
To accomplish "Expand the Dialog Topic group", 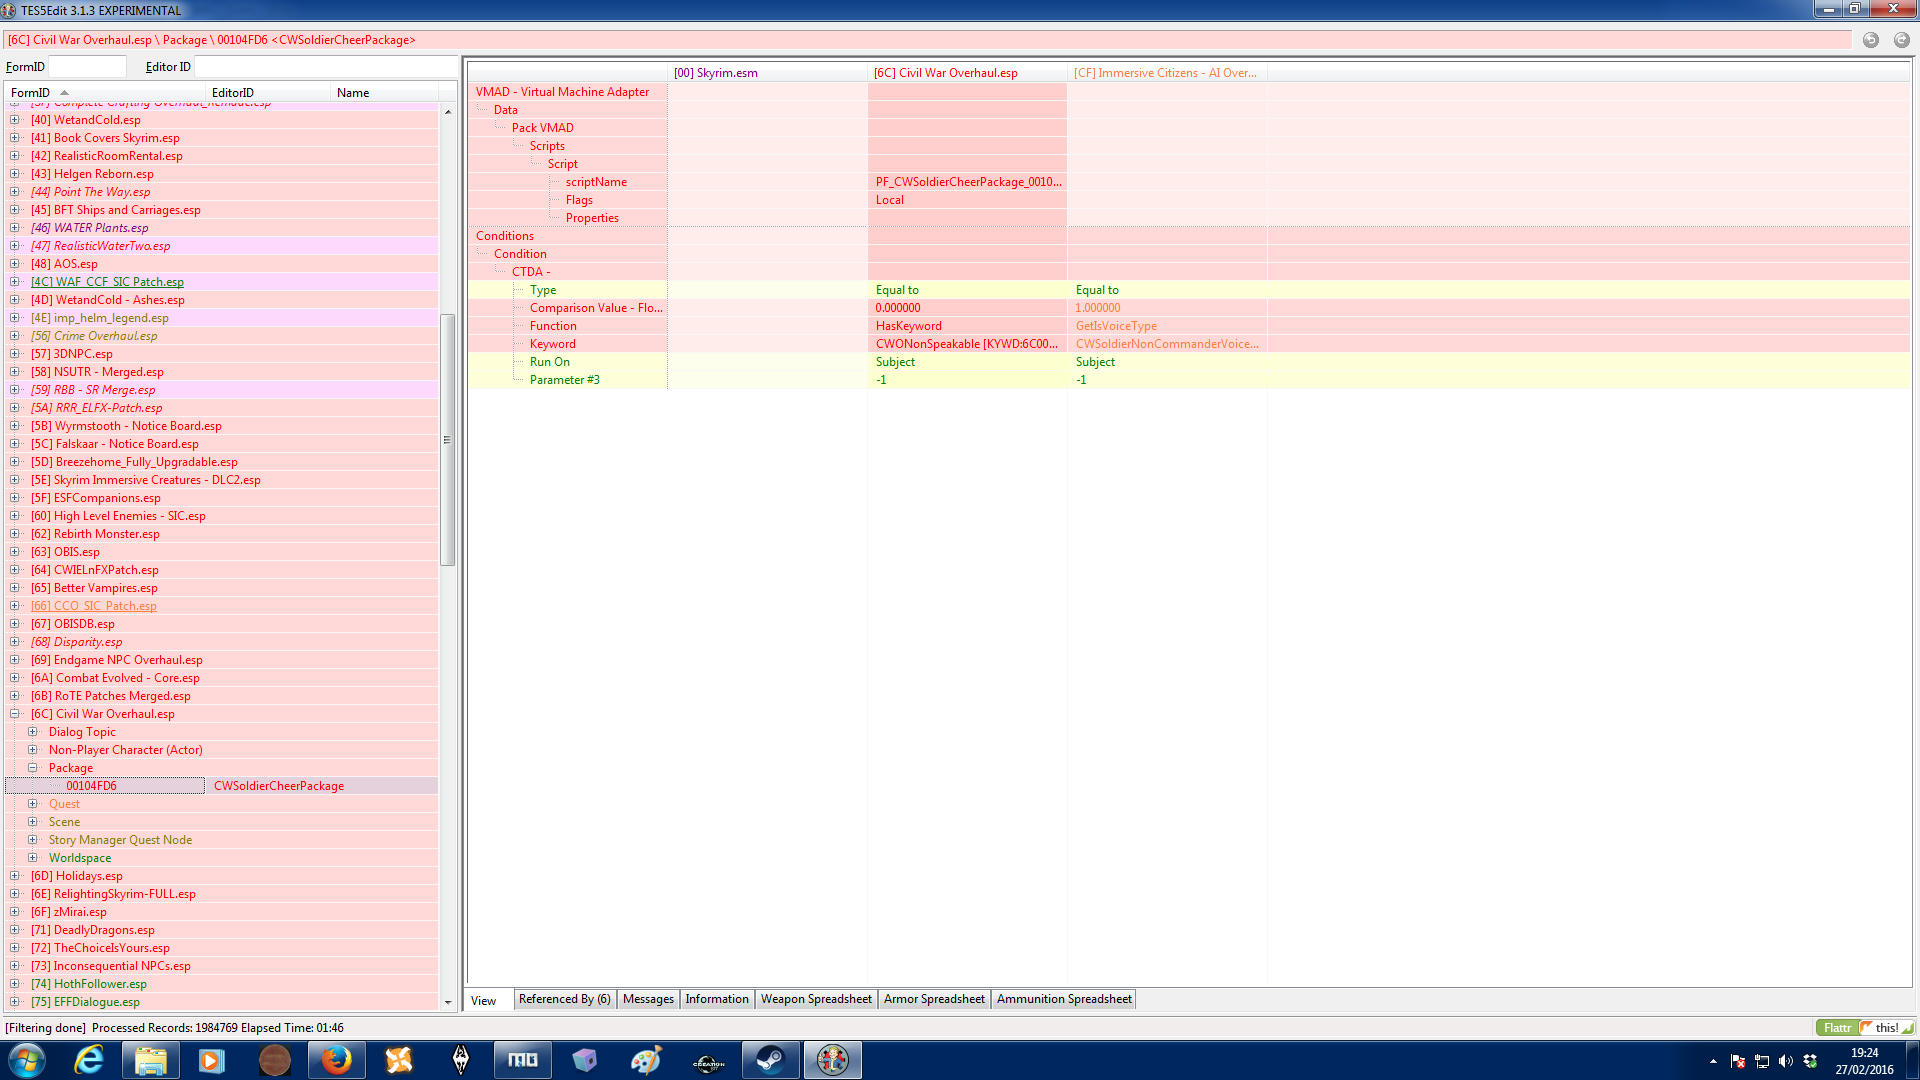I will tap(33, 732).
